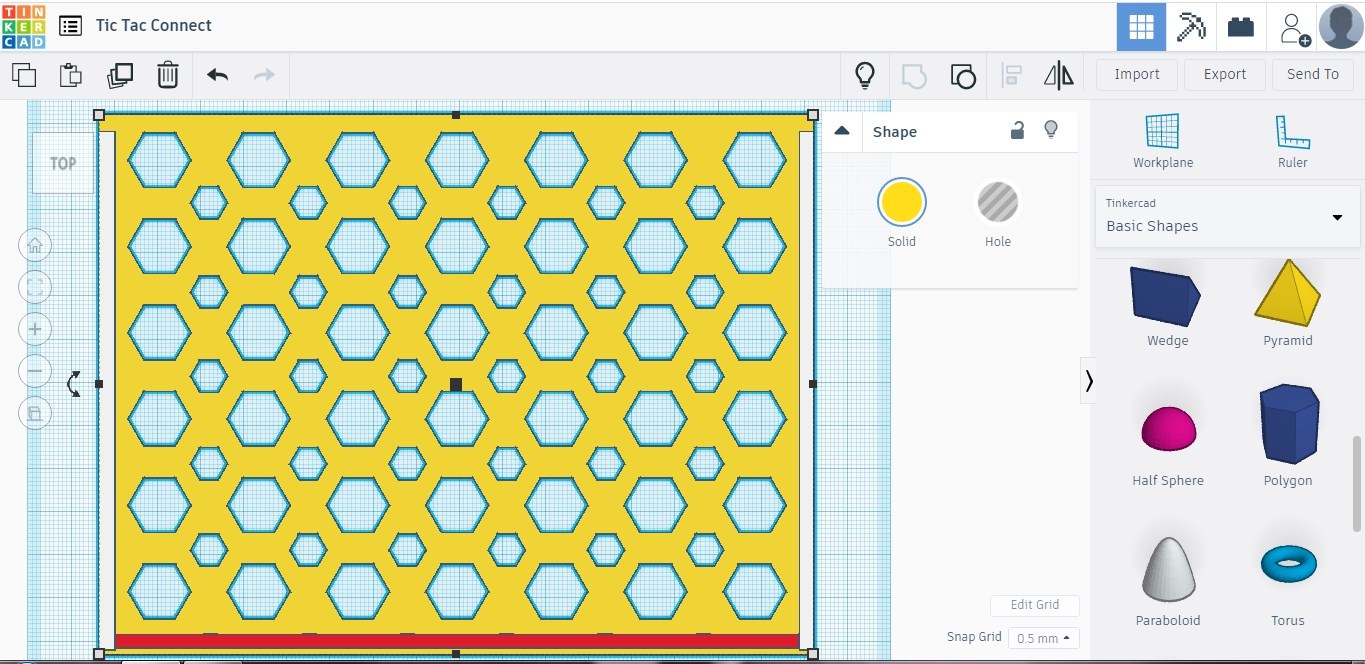The image size is (1365, 664).
Task: Switch to orthographic view cube icon
Action: coord(35,413)
